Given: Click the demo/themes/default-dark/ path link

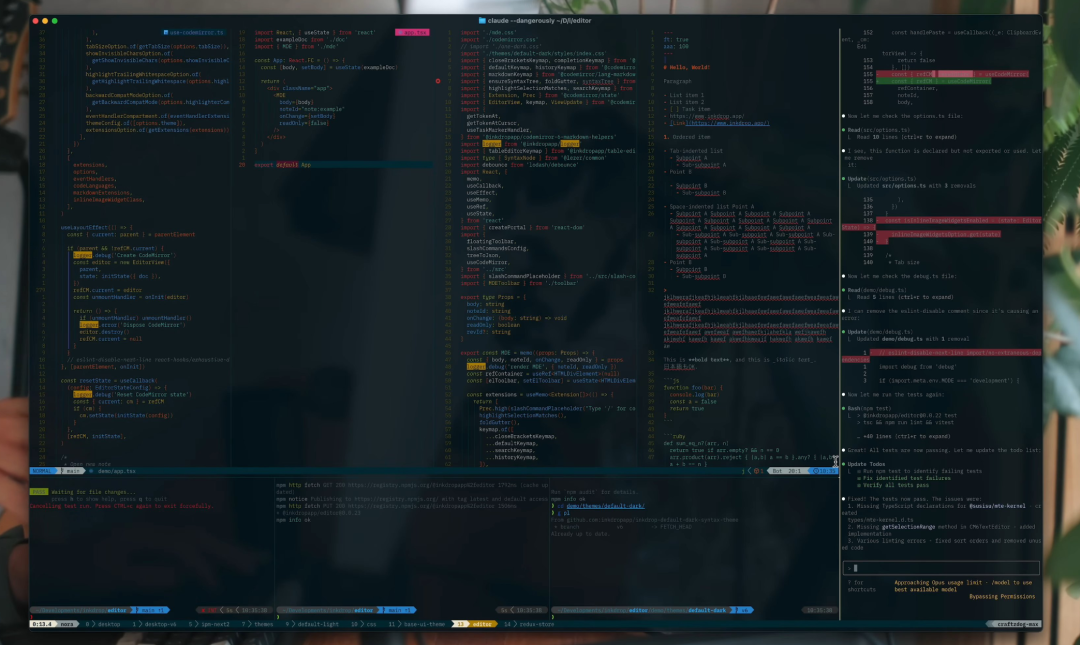Looking at the screenshot, I should click(x=605, y=506).
